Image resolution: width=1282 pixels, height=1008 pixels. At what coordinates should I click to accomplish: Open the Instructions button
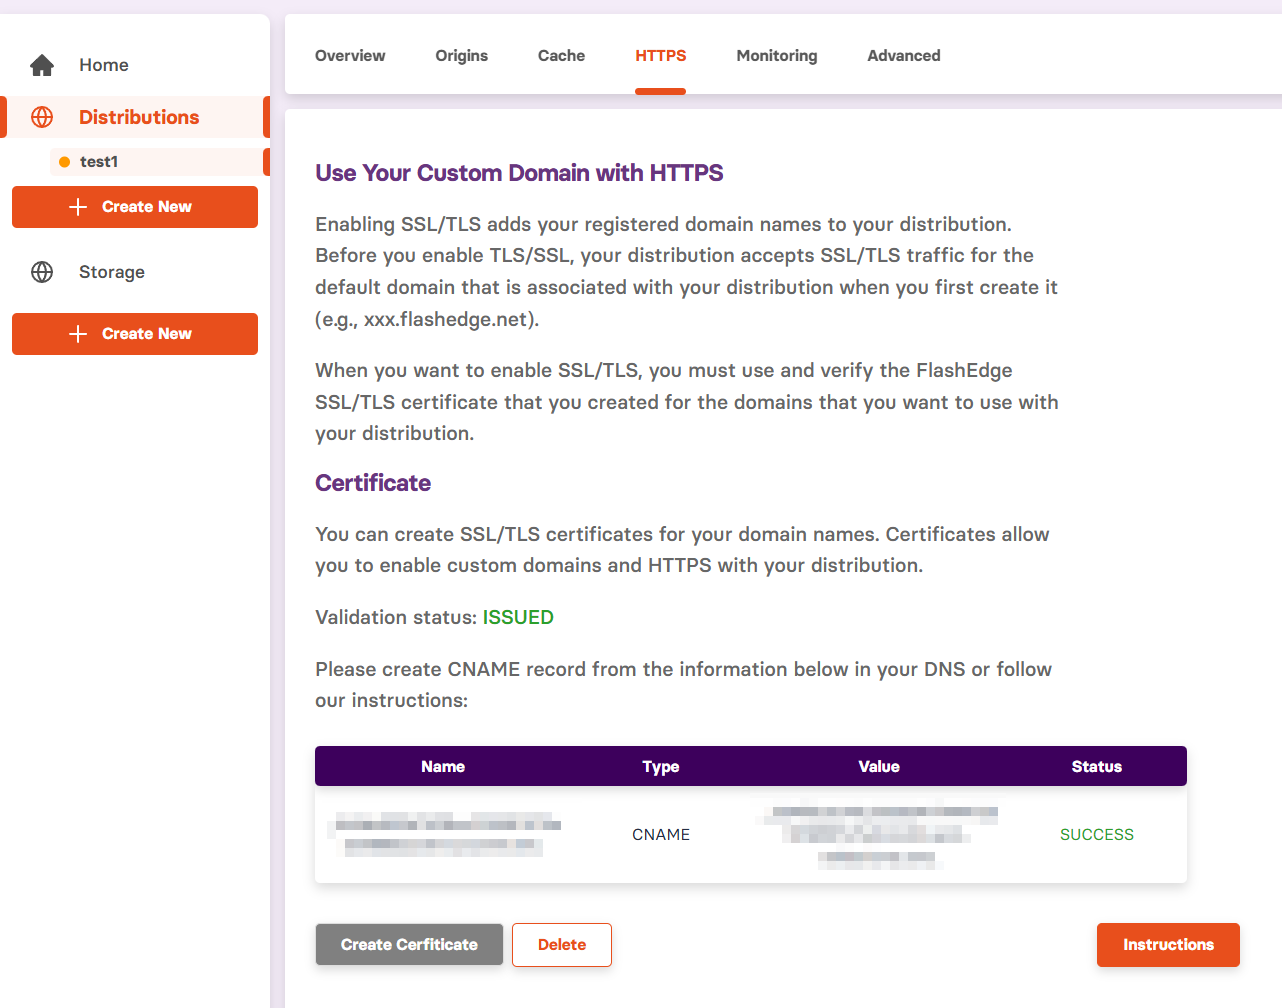click(1167, 945)
